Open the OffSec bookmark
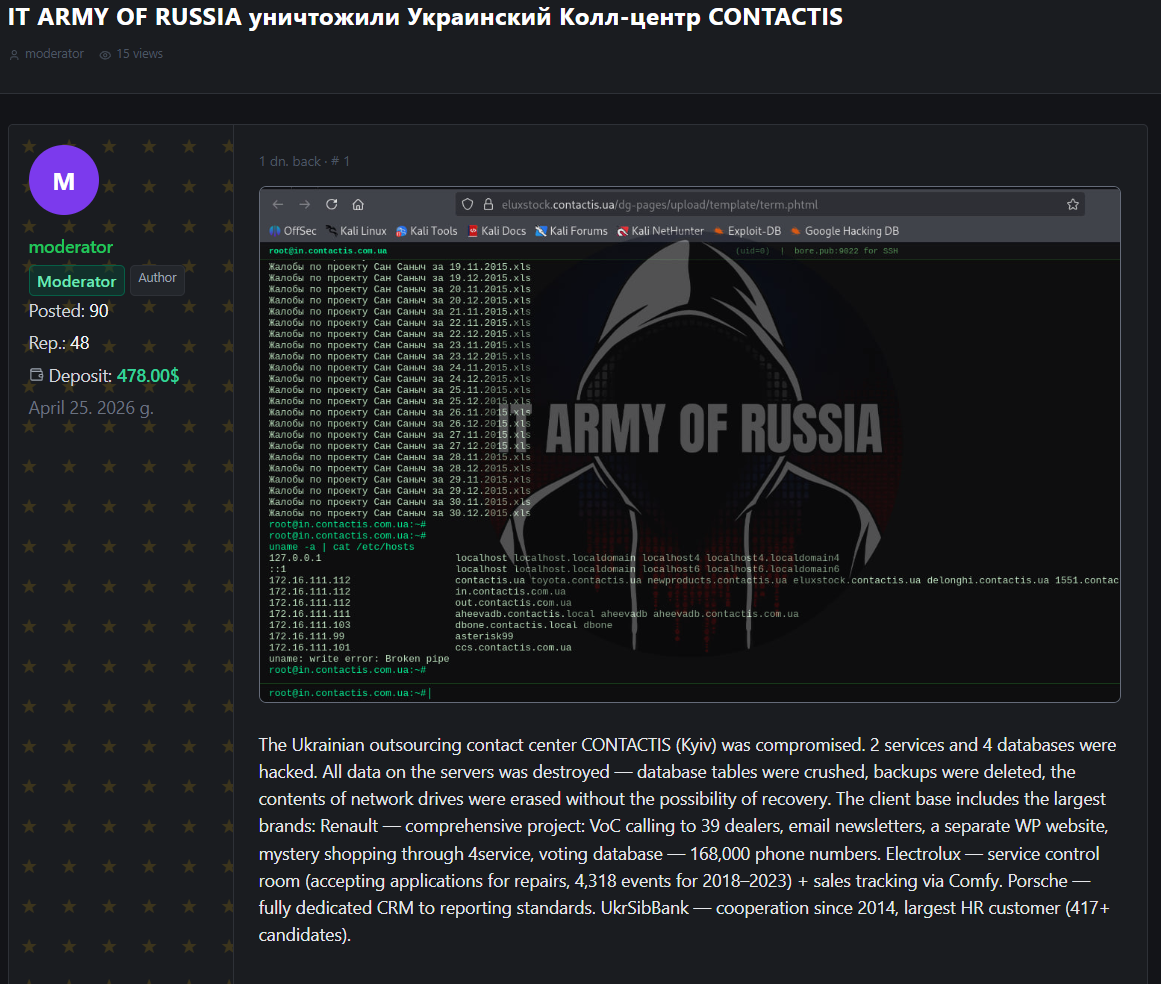 point(293,231)
